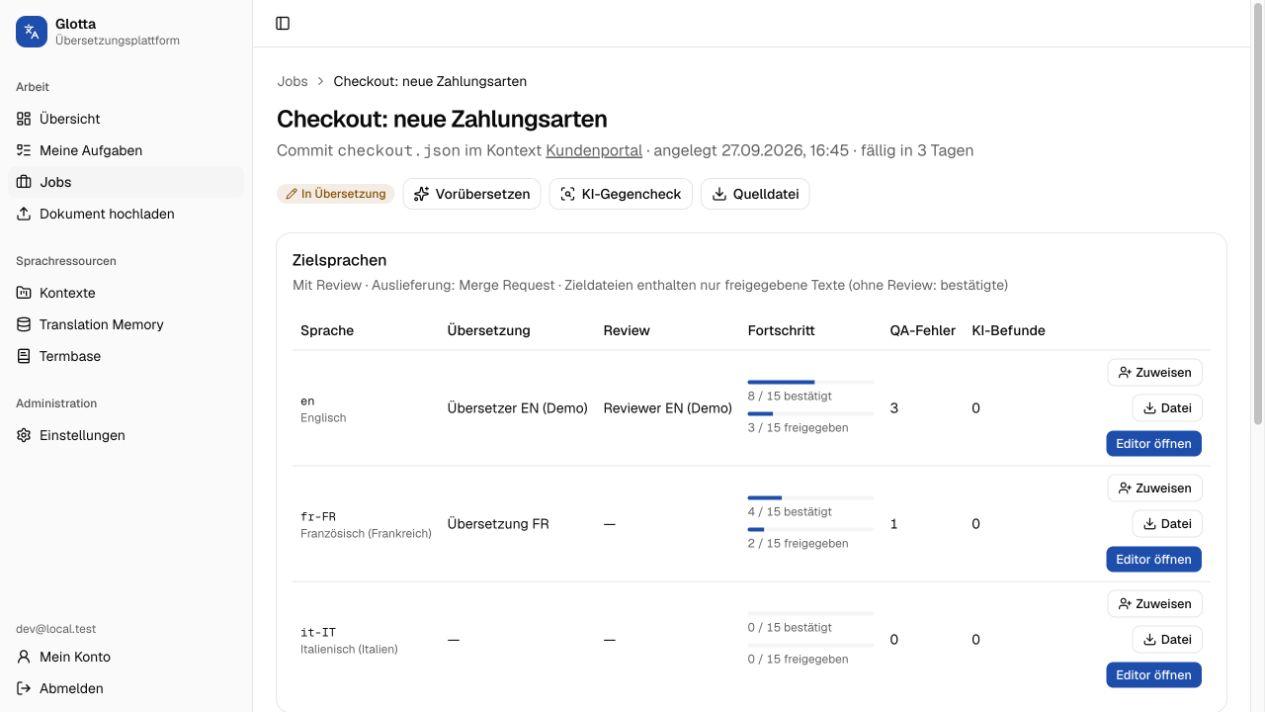1265x712 pixels.
Task: Select the Jobs sidebar item
Action: (126, 182)
